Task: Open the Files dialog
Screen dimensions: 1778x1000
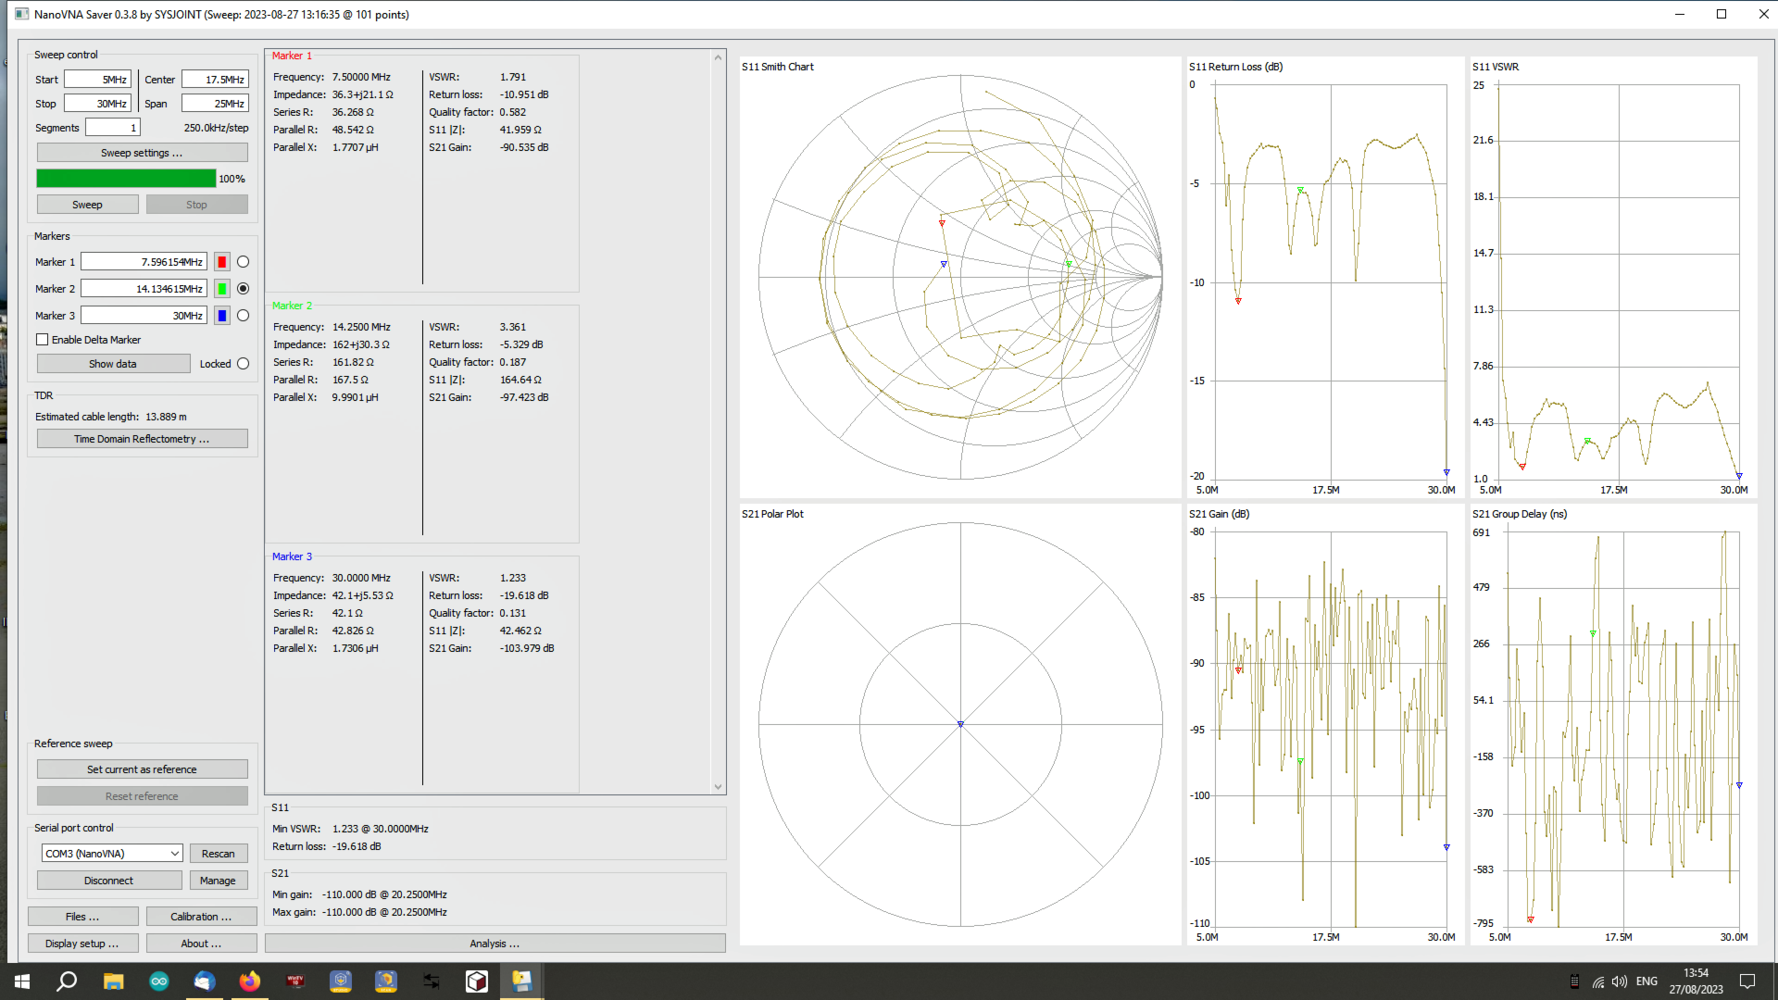Action: click(83, 916)
